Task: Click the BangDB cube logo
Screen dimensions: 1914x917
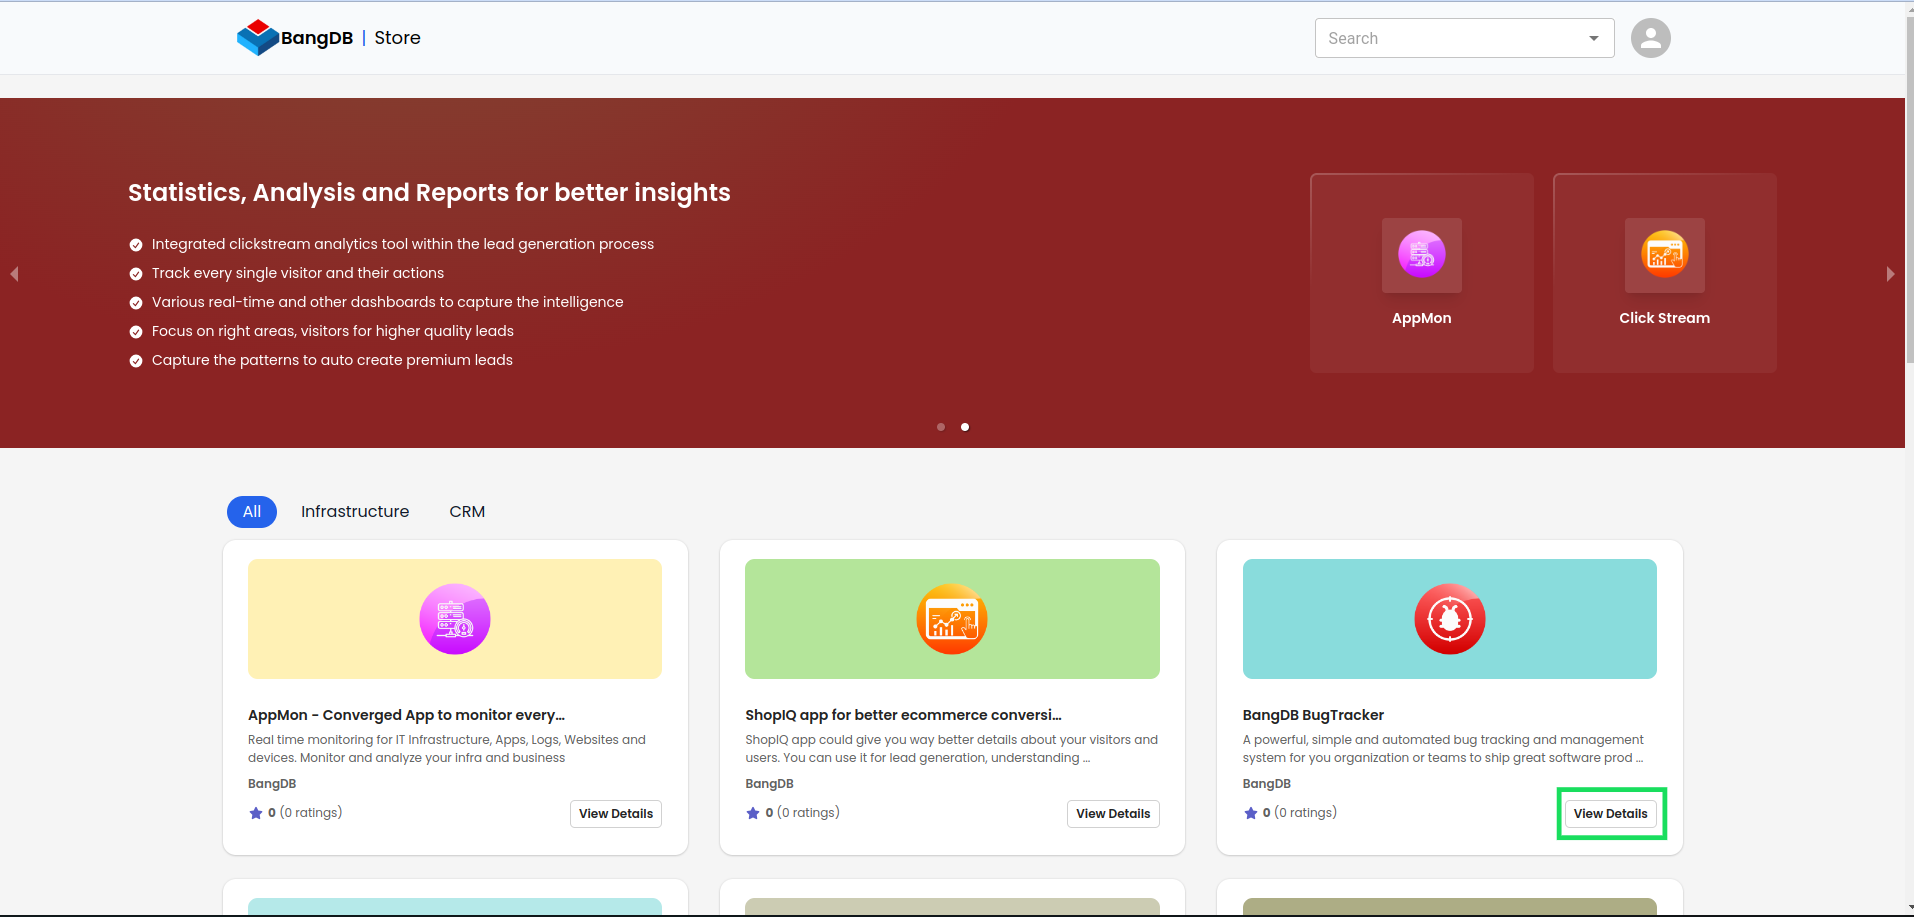Action: click(257, 38)
